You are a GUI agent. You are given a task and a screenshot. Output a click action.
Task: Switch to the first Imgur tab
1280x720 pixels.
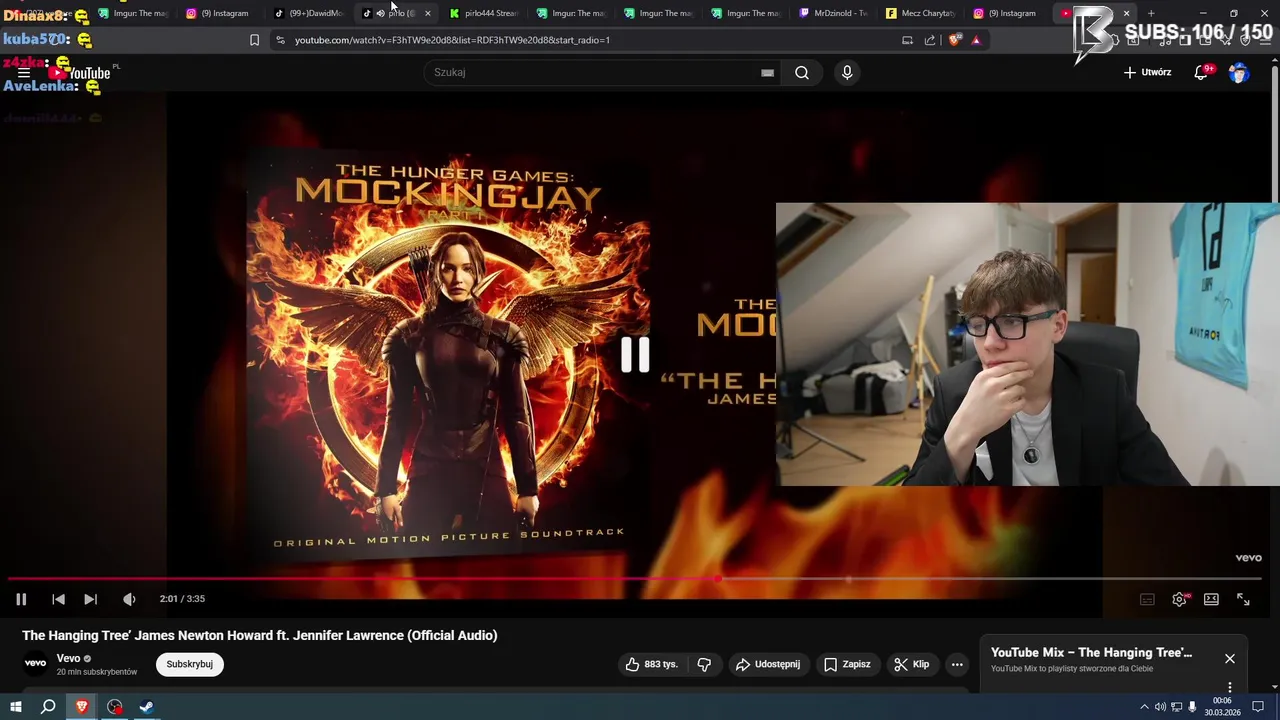tap(133, 13)
